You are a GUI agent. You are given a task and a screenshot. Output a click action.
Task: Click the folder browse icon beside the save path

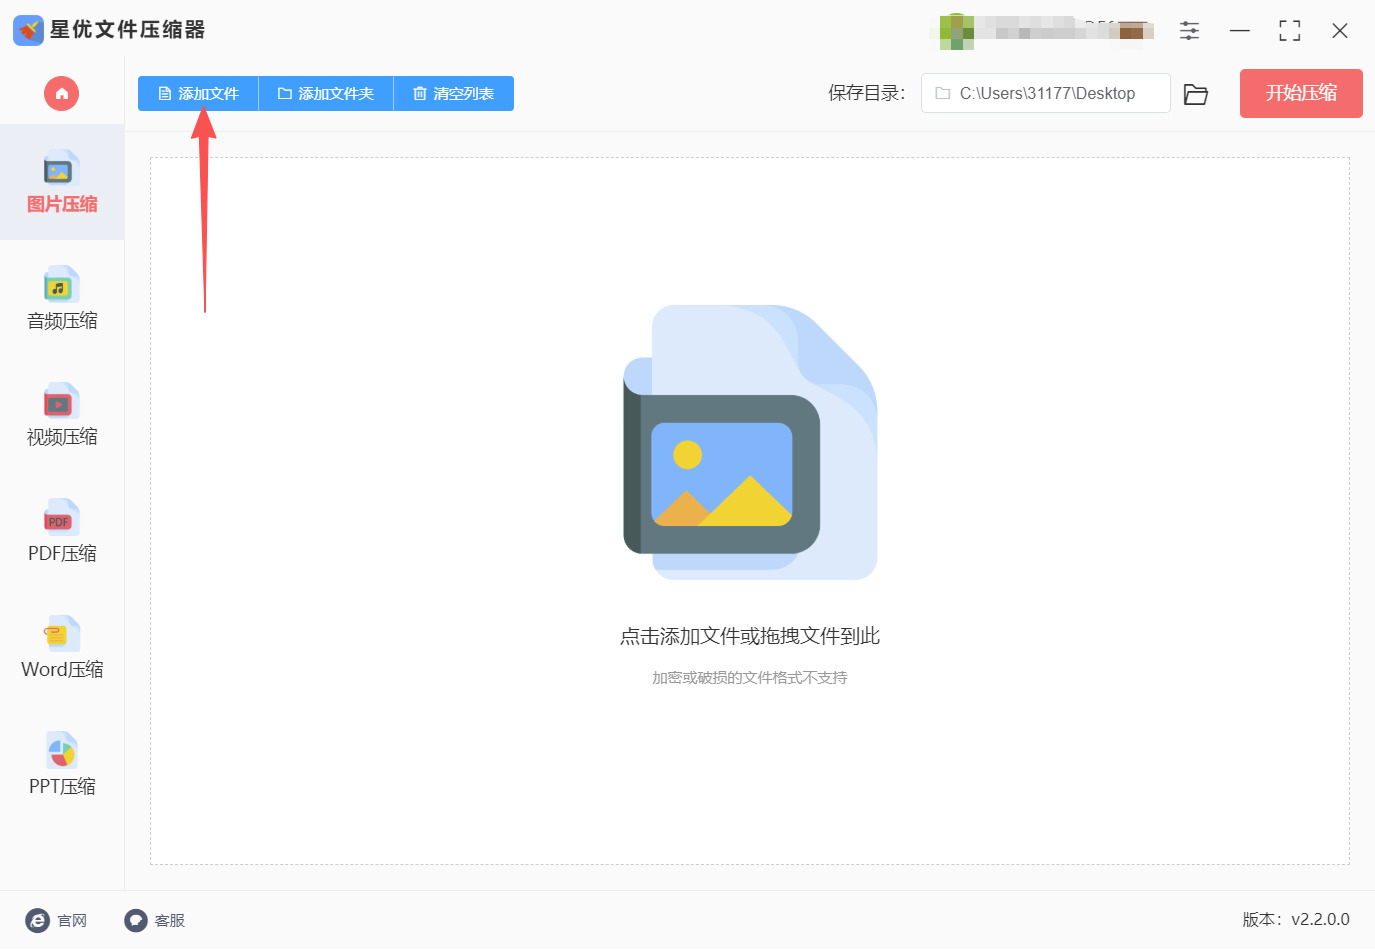pyautogui.click(x=1196, y=92)
